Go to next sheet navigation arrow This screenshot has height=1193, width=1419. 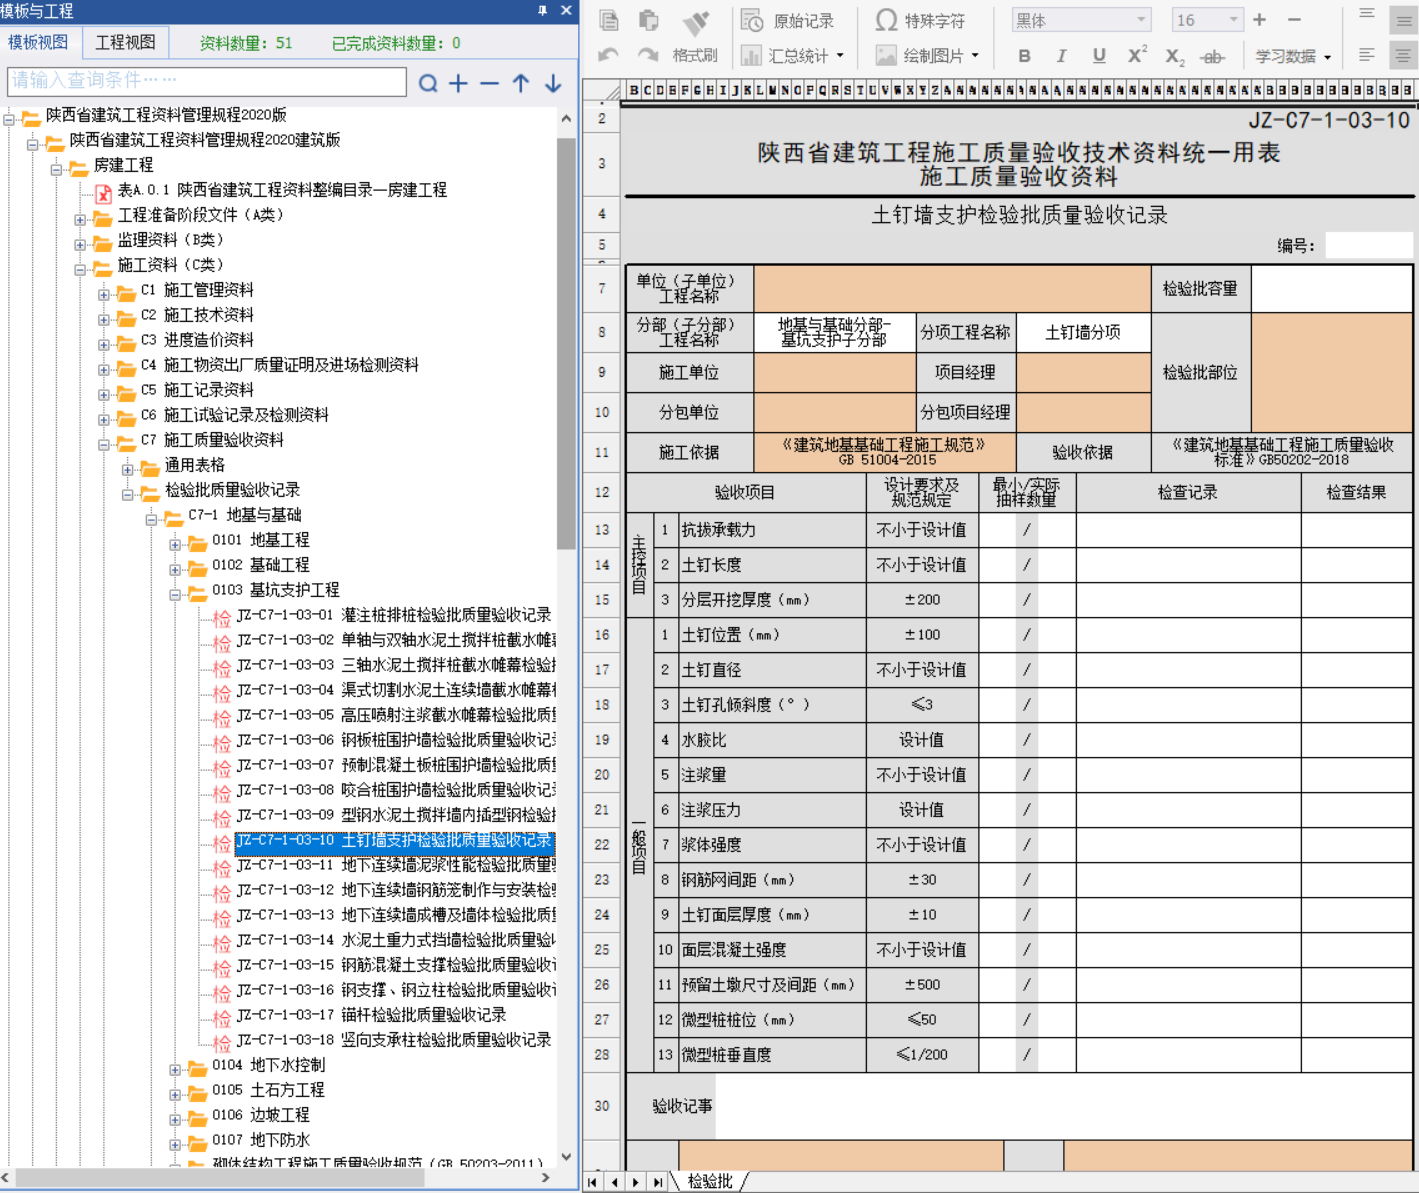pyautogui.click(x=635, y=1182)
